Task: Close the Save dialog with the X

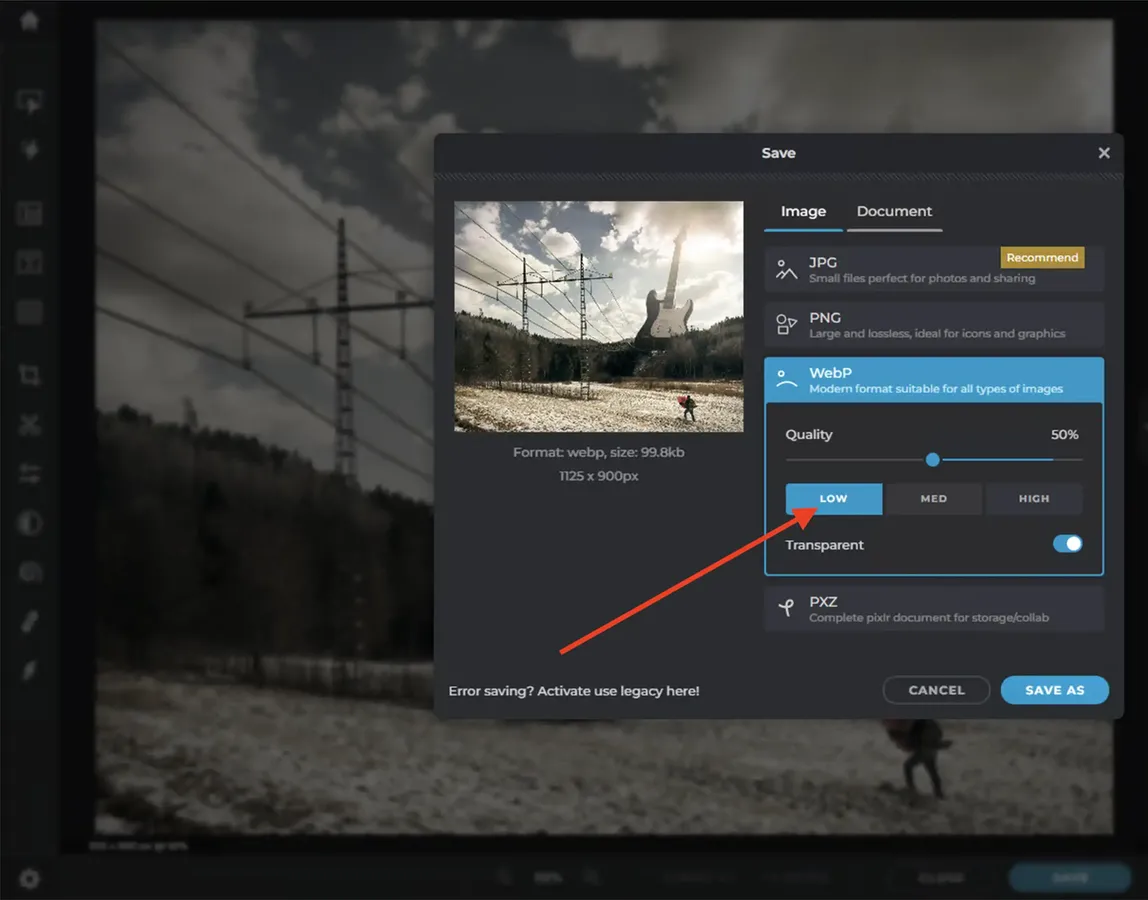Action: (x=1104, y=153)
